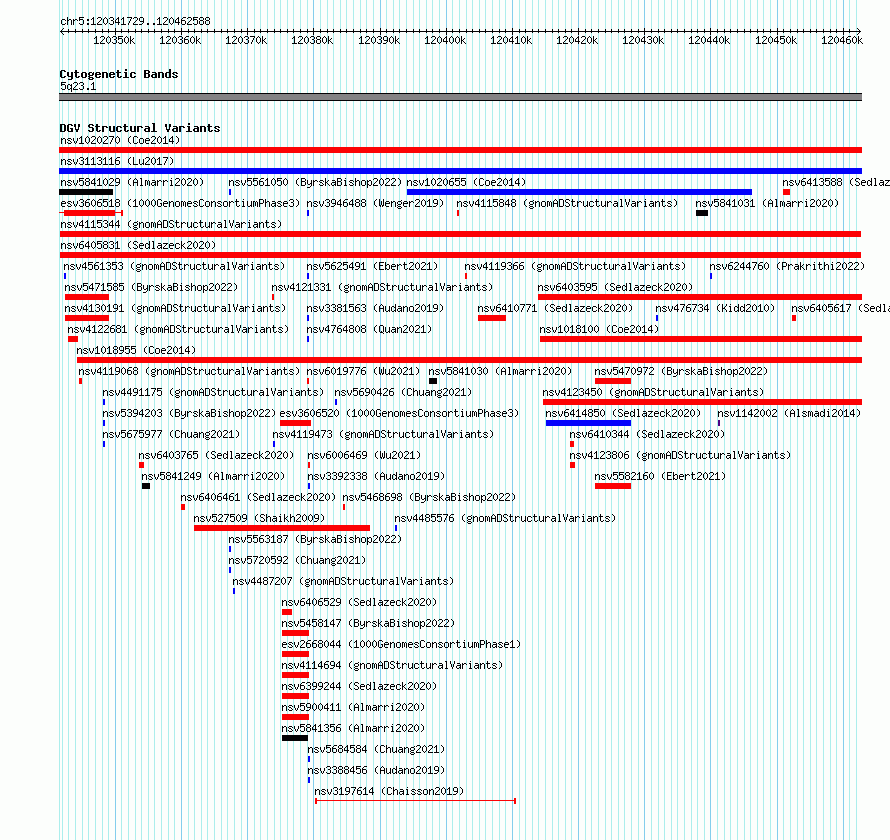Screen dimensions: 890x840
Task: Click nsv5625491 (Ebert2021) variant
Action: tap(372, 266)
